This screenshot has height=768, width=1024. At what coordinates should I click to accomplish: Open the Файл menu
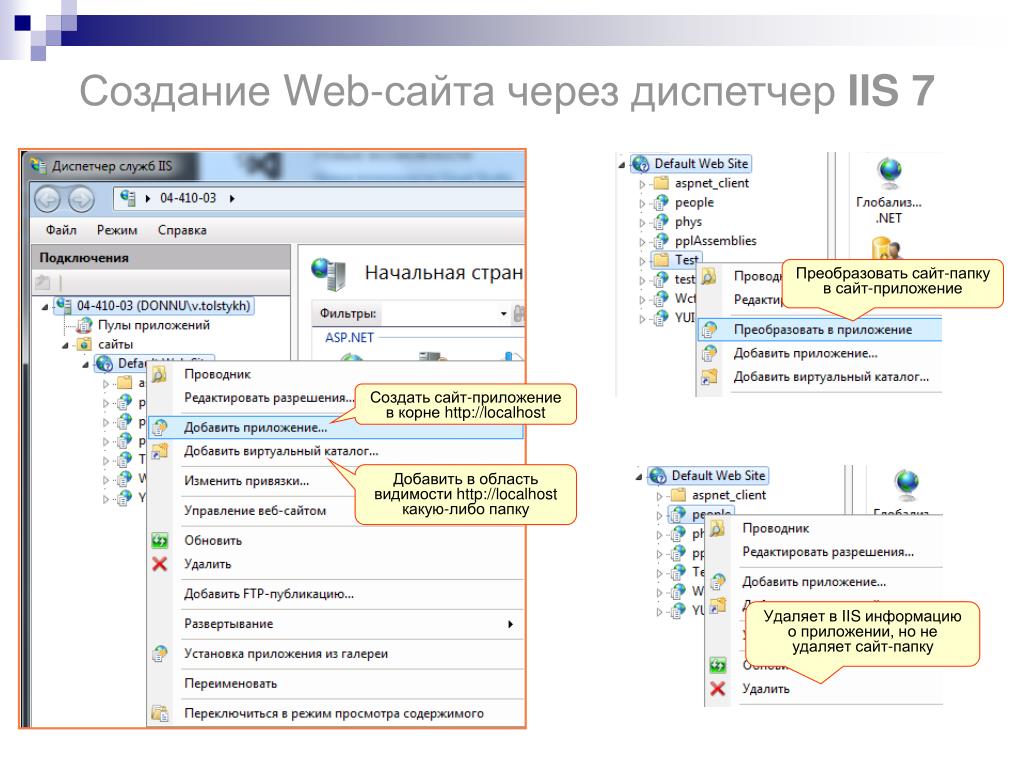61,230
